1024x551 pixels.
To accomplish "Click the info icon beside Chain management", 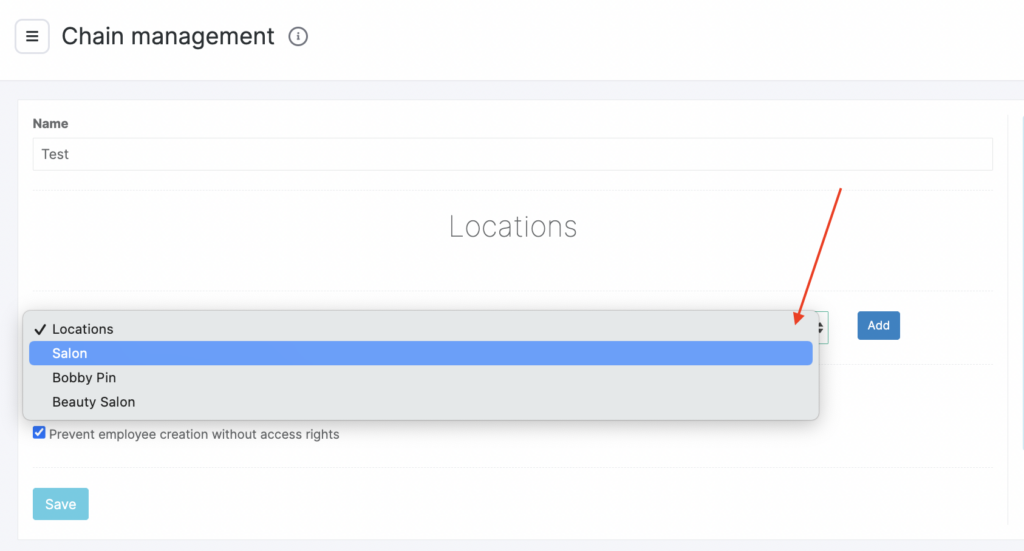I will [298, 37].
